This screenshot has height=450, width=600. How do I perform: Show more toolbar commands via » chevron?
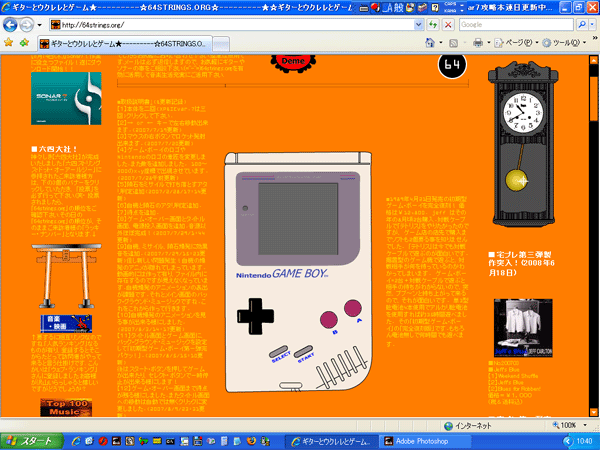[x=595, y=38]
